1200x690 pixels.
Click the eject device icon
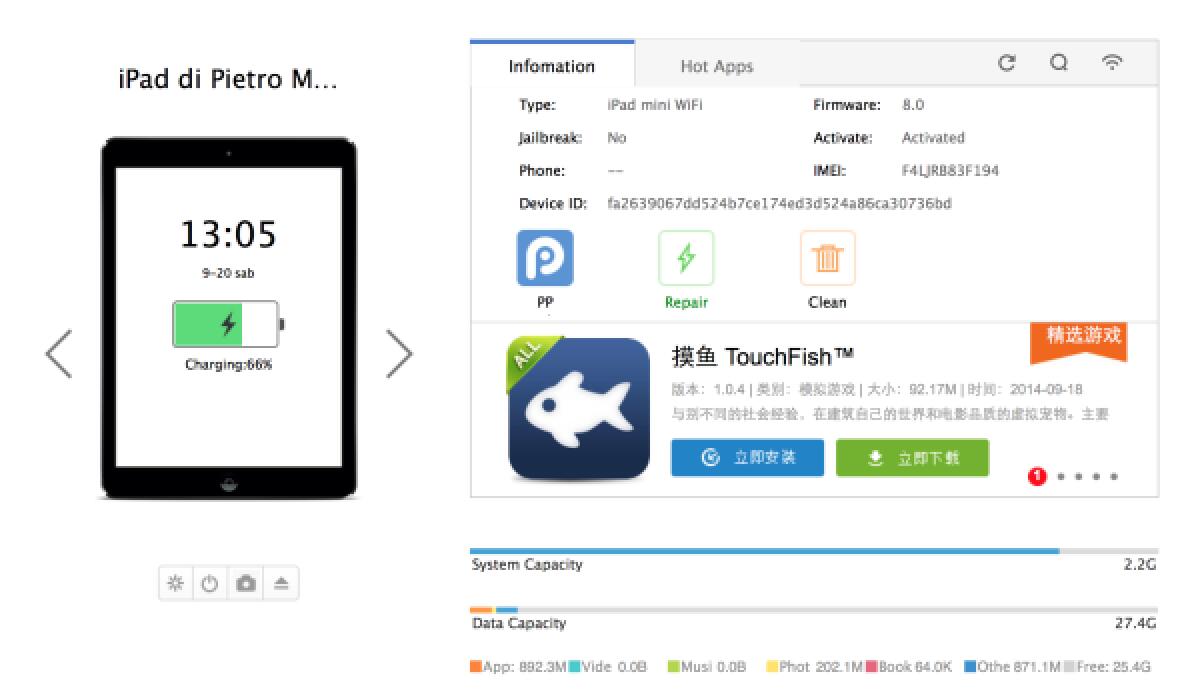tap(281, 583)
